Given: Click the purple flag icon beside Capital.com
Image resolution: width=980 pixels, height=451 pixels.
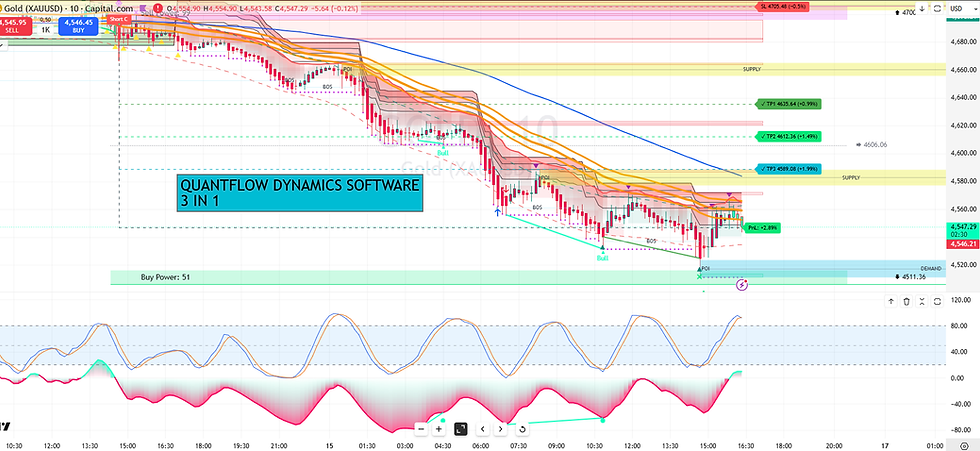Looking at the screenshot, I should pyautogui.click(x=144, y=9).
